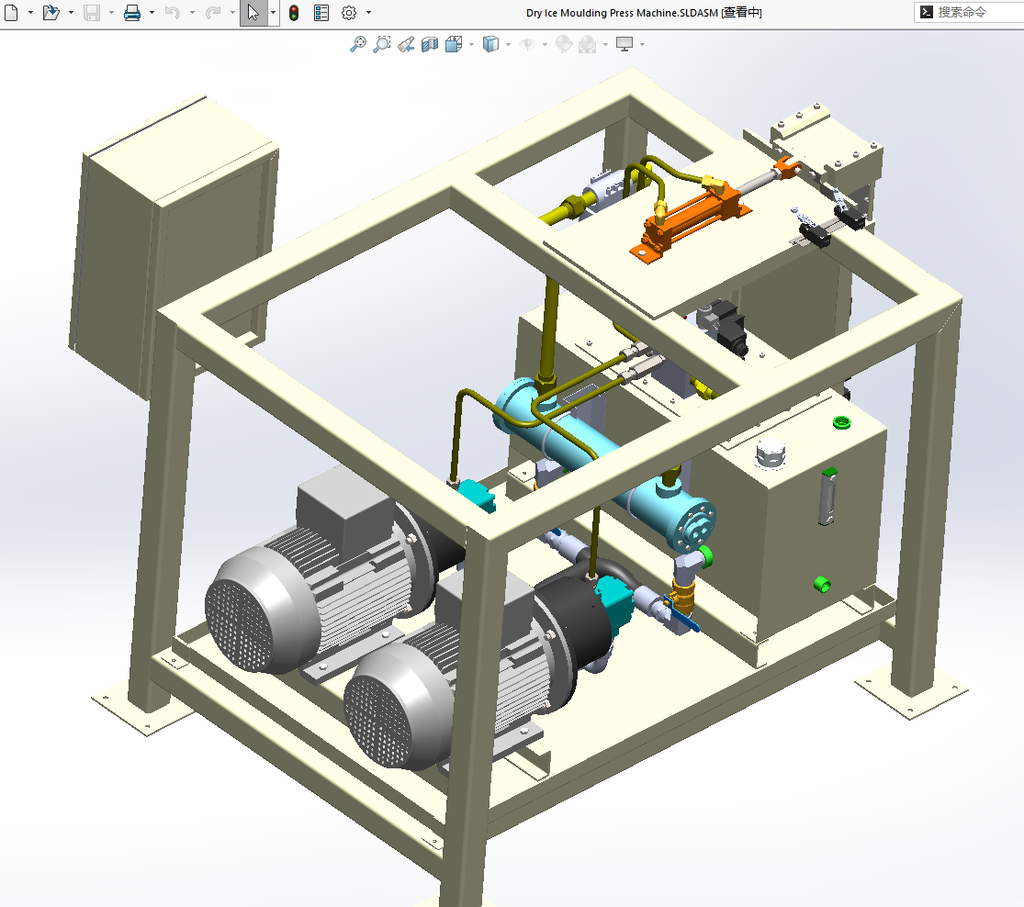Click the Apply Scene icon
This screenshot has height=907, width=1024.
click(588, 44)
